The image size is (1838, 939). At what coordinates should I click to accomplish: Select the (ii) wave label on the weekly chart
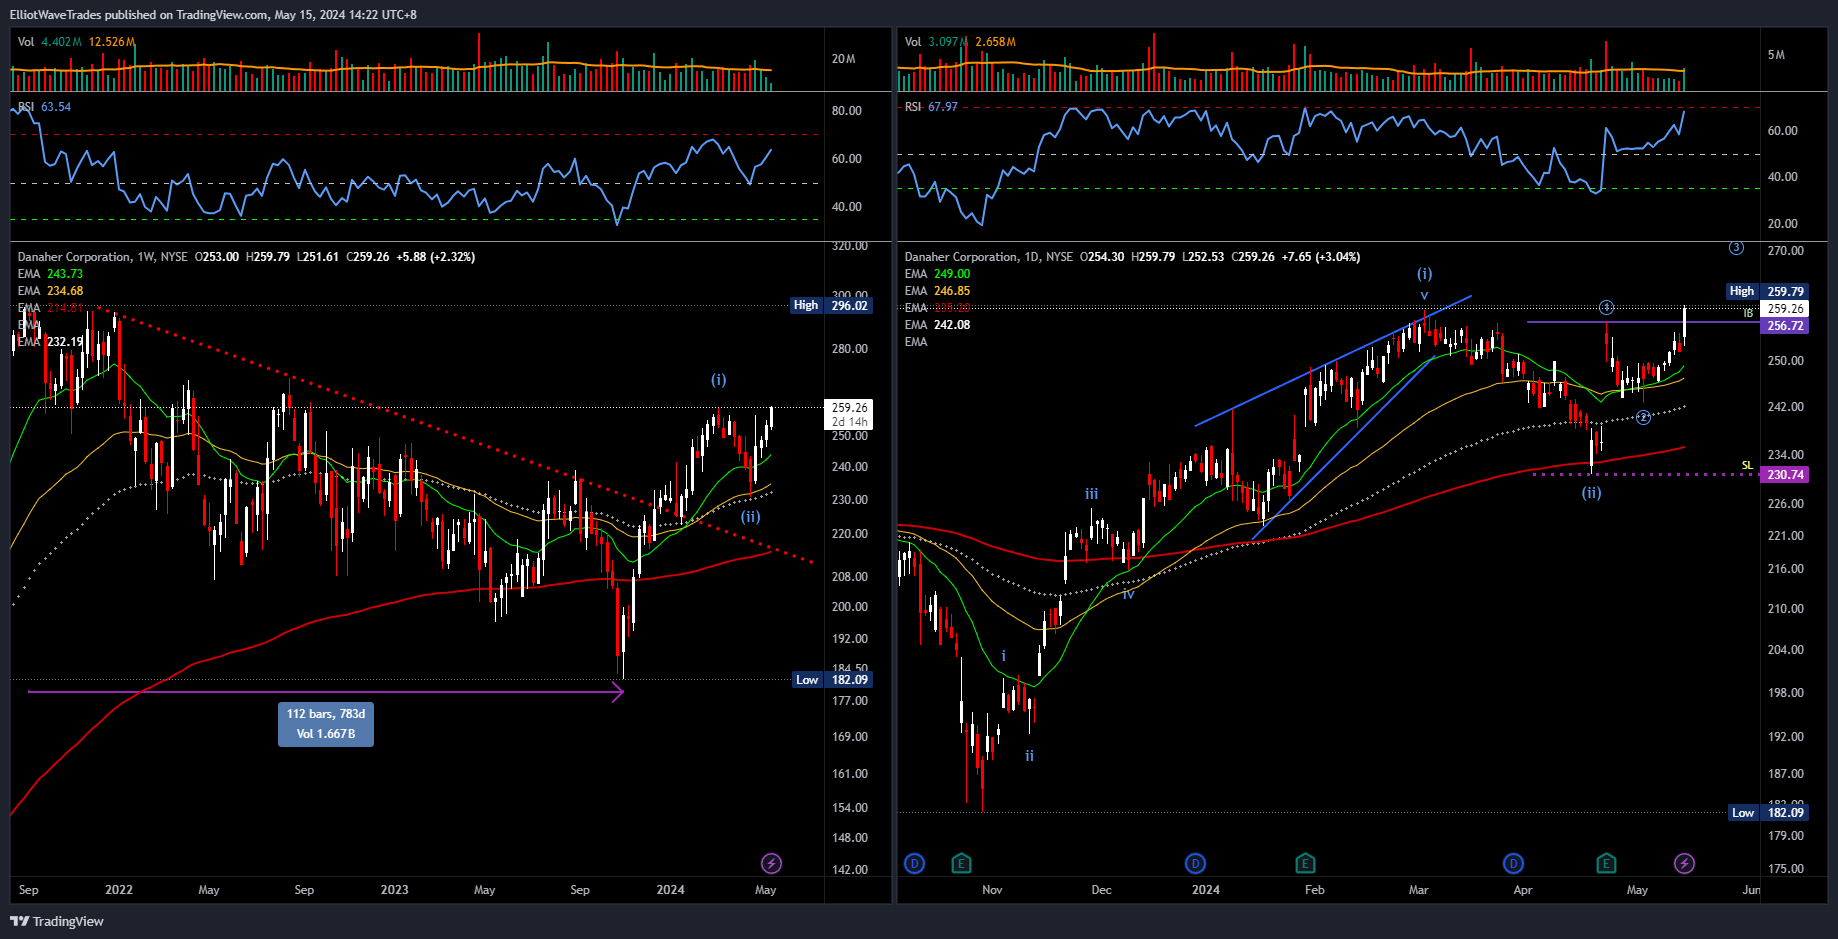pos(750,517)
